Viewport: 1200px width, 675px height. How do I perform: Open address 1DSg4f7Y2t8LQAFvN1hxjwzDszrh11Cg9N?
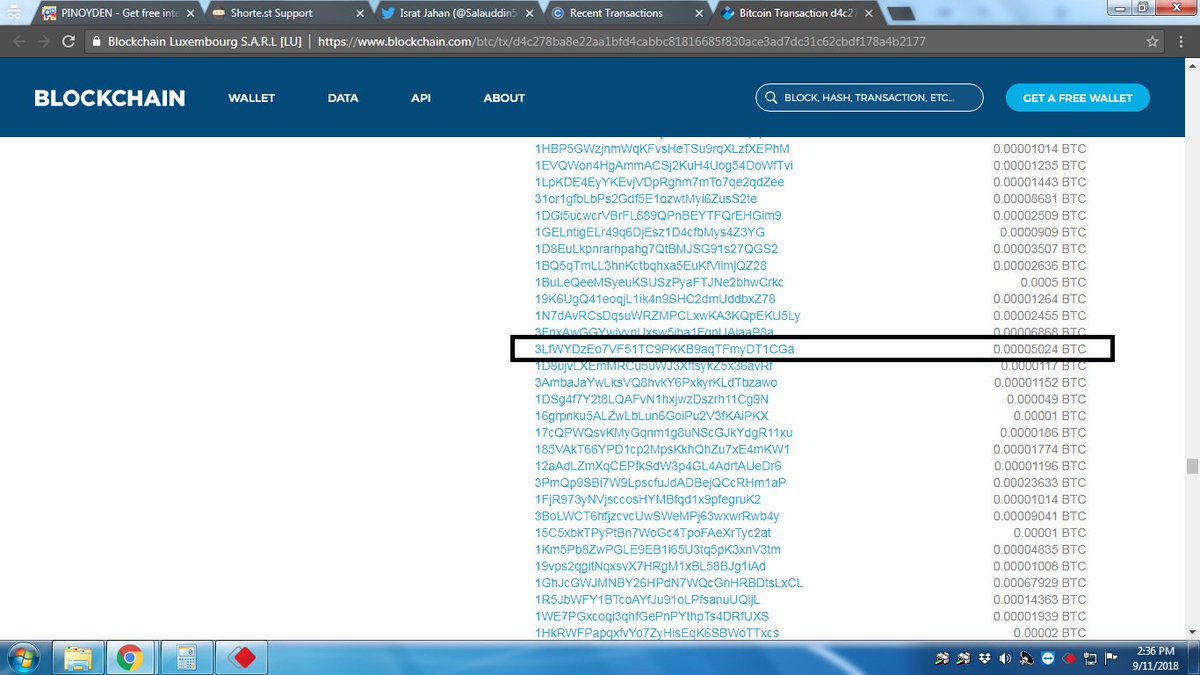click(x=652, y=399)
